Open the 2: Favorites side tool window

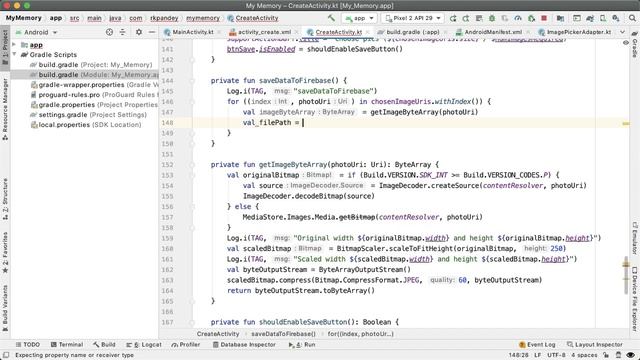coord(5,253)
